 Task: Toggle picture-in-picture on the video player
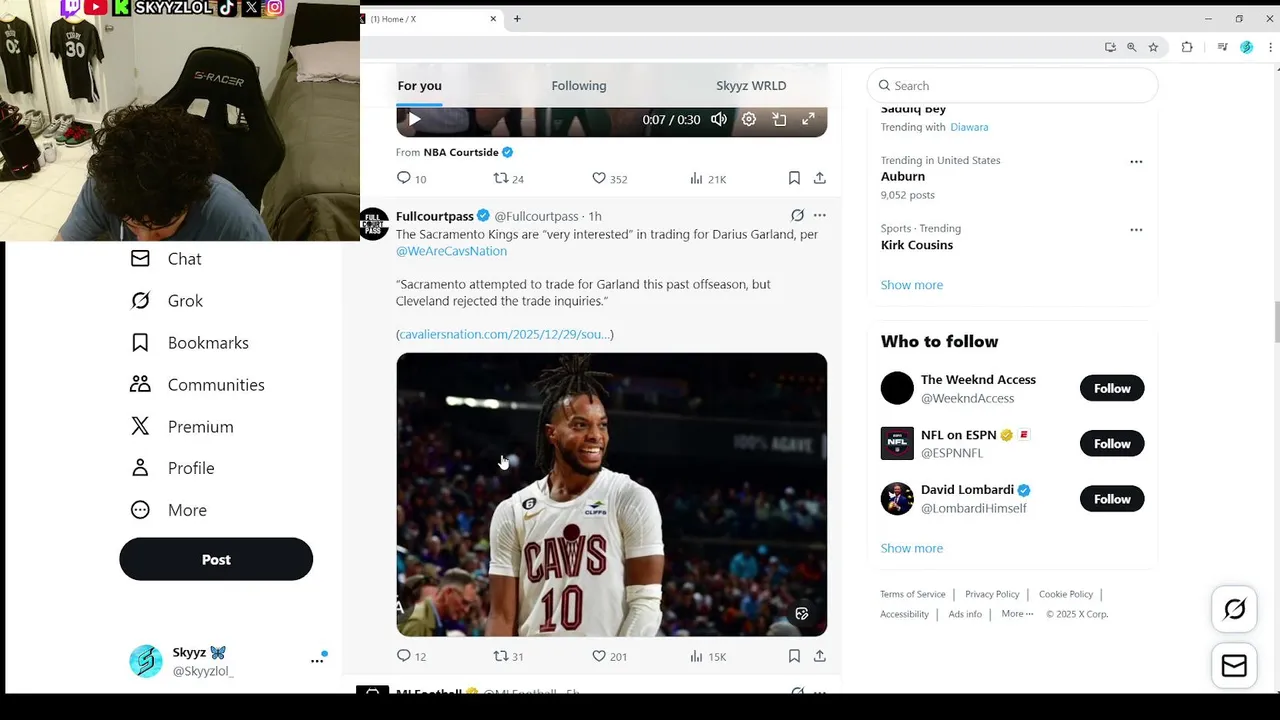(779, 120)
